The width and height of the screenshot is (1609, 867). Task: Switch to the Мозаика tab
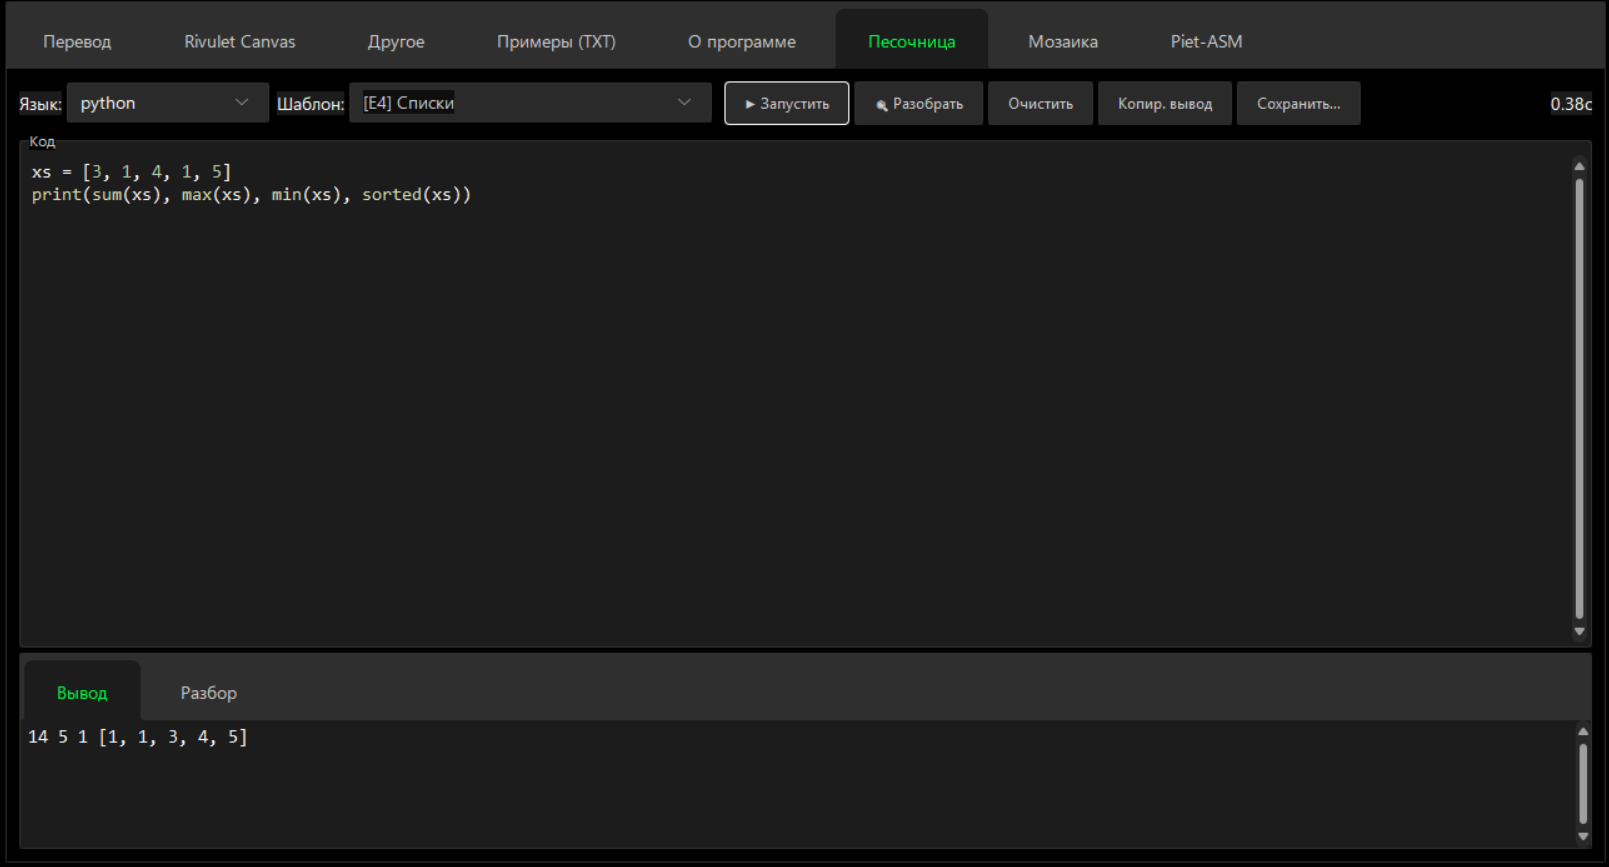click(1063, 41)
